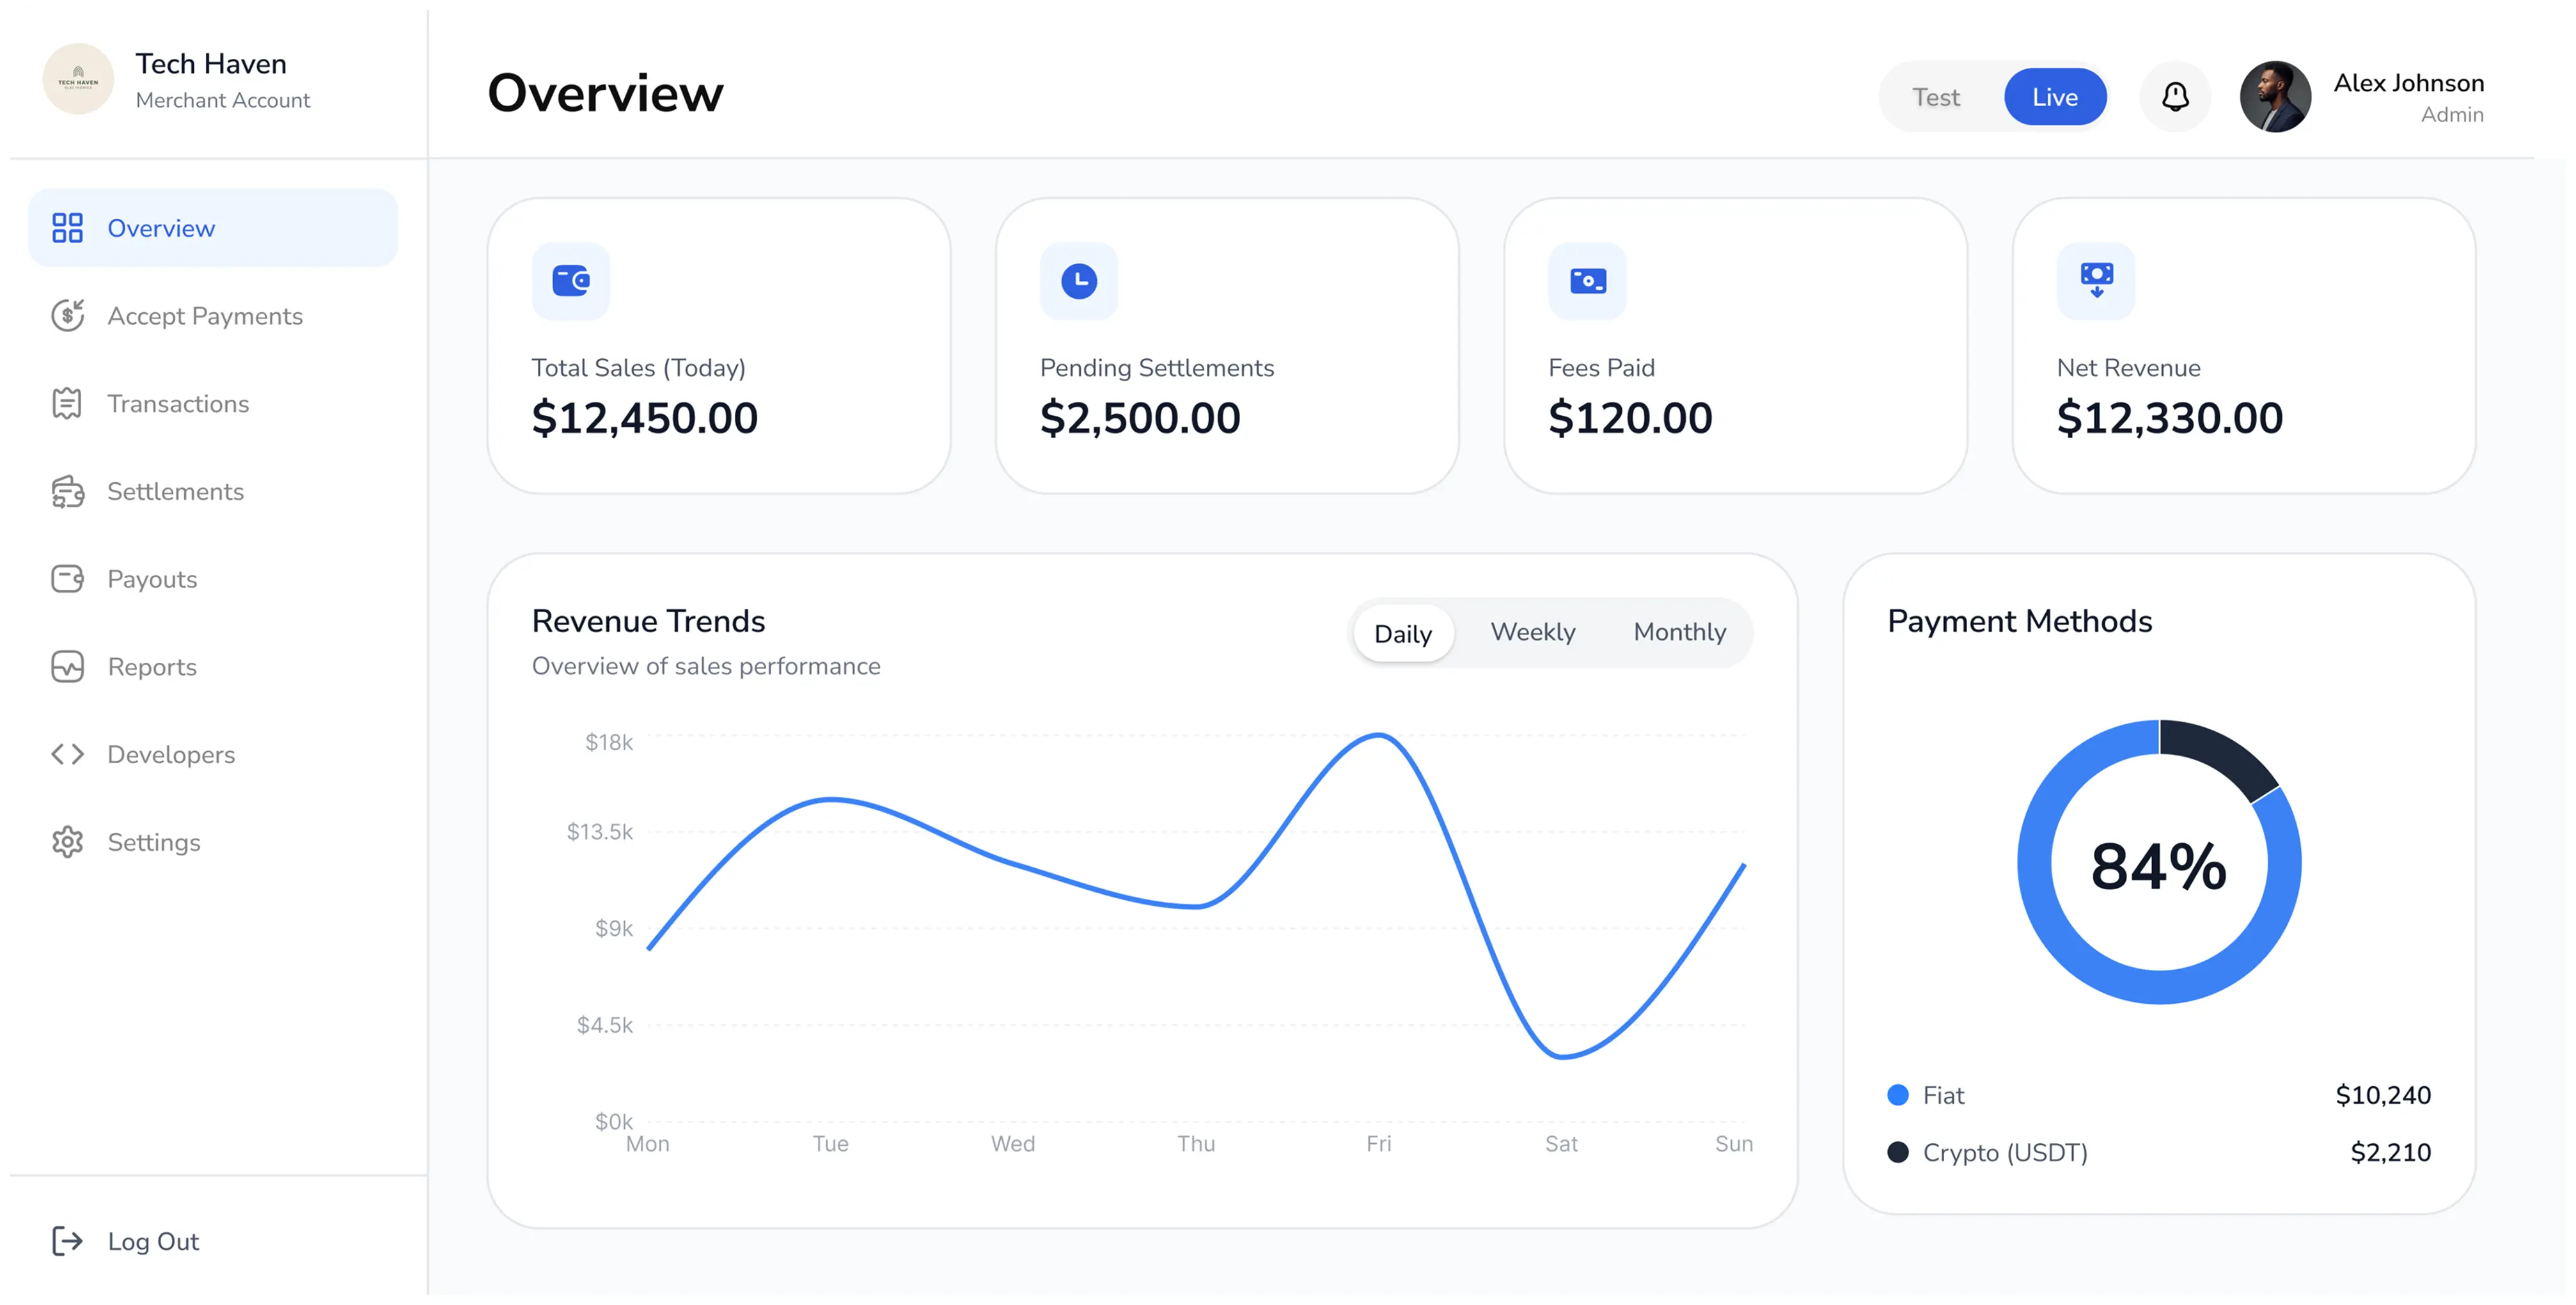The width and height of the screenshot is (2576, 1305).
Task: Click the notification bell icon
Action: pos(2175,96)
